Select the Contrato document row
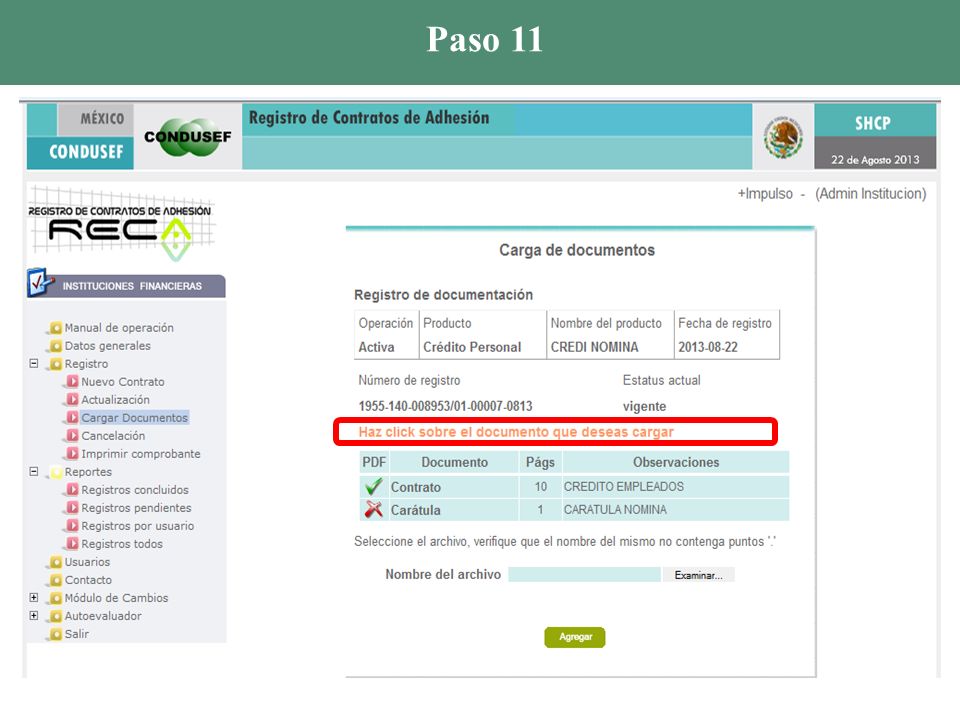Image resolution: width=960 pixels, height=720 pixels. tap(574, 487)
